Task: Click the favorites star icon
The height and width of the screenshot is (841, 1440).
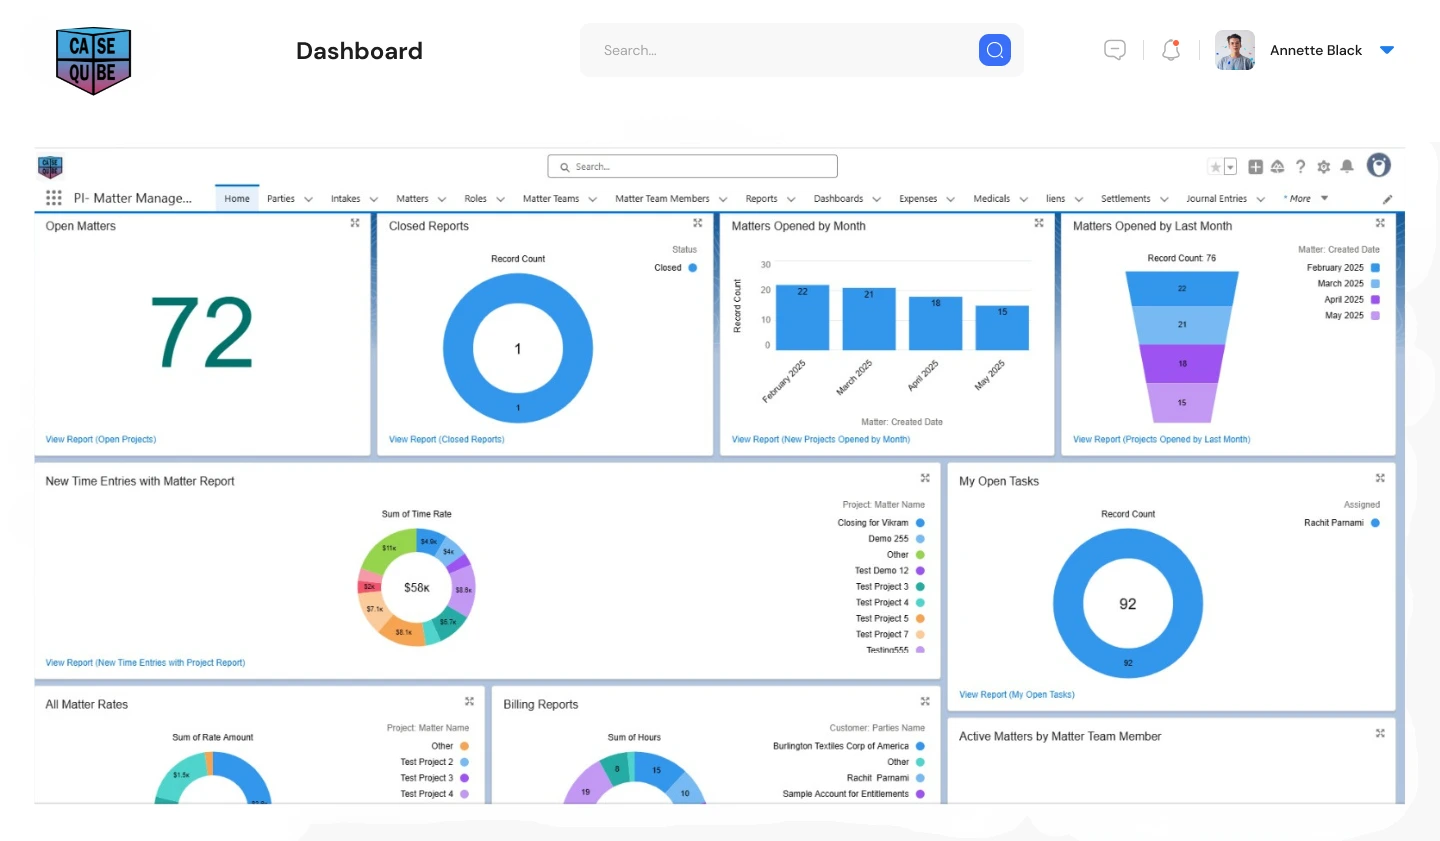Action: [1215, 167]
